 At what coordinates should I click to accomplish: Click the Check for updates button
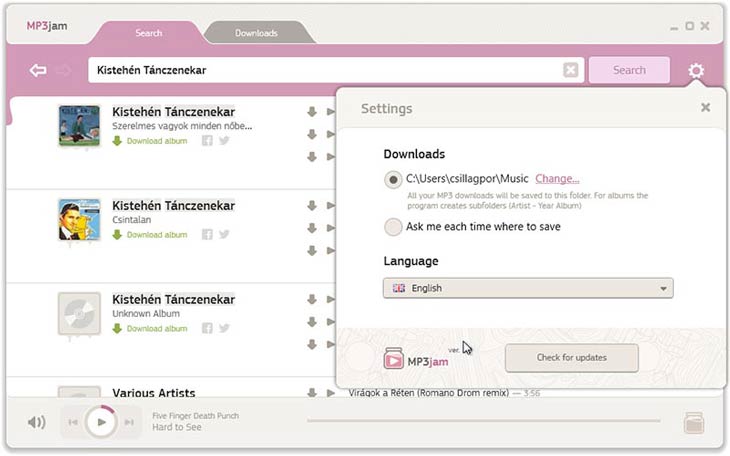point(571,357)
